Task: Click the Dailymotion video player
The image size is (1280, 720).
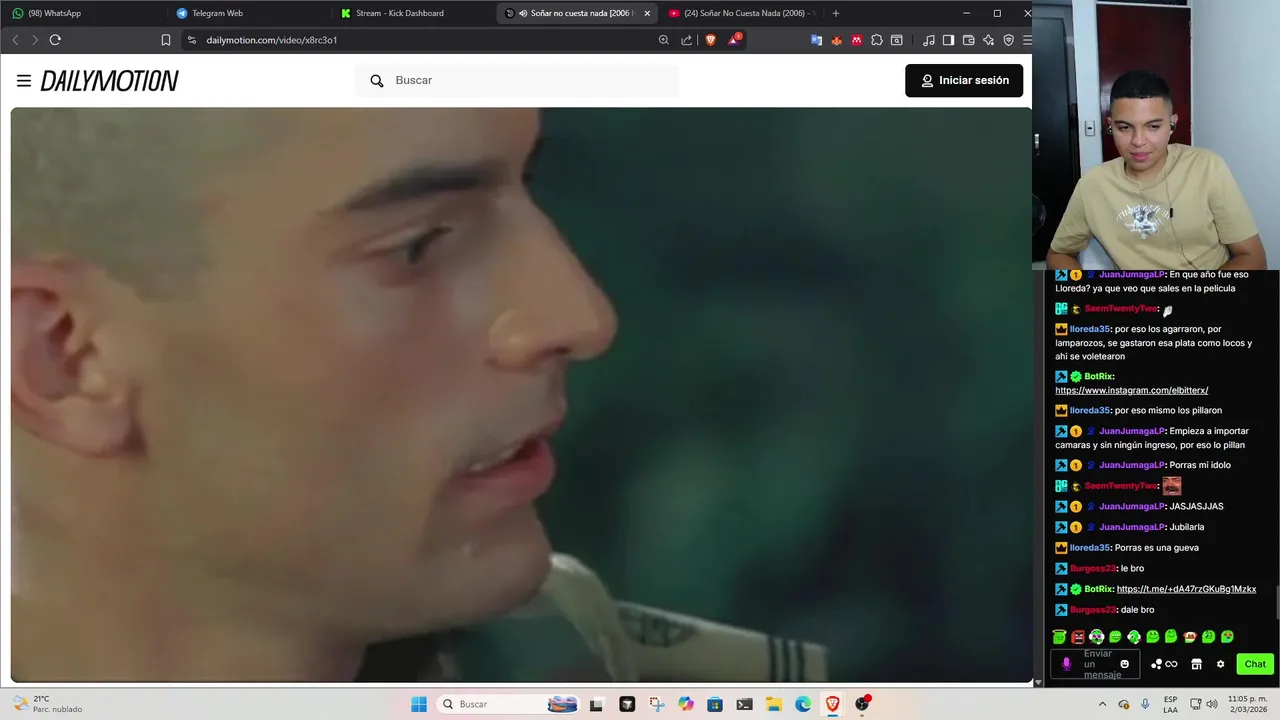Action: tap(521, 395)
